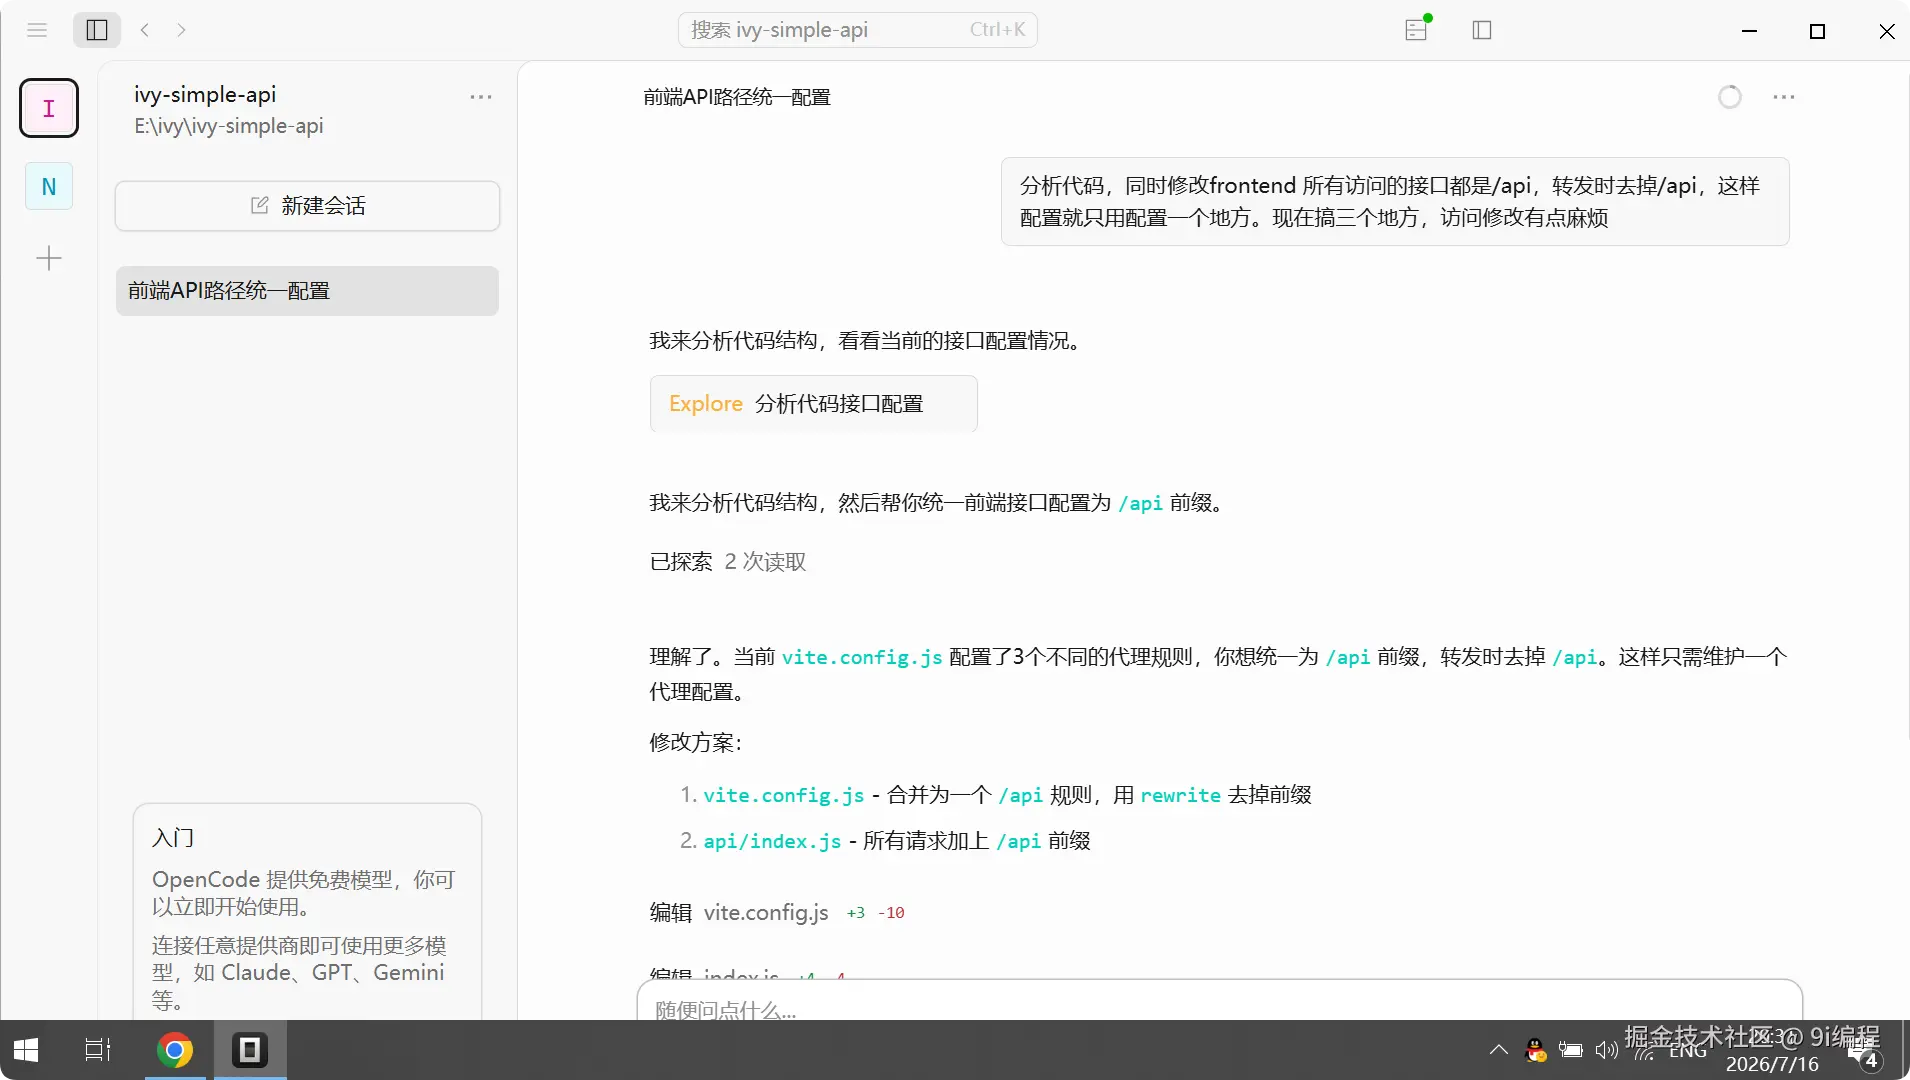Image resolution: width=1910 pixels, height=1080 pixels.
Task: Click vite.config.js in the first list item
Action: (x=784, y=795)
